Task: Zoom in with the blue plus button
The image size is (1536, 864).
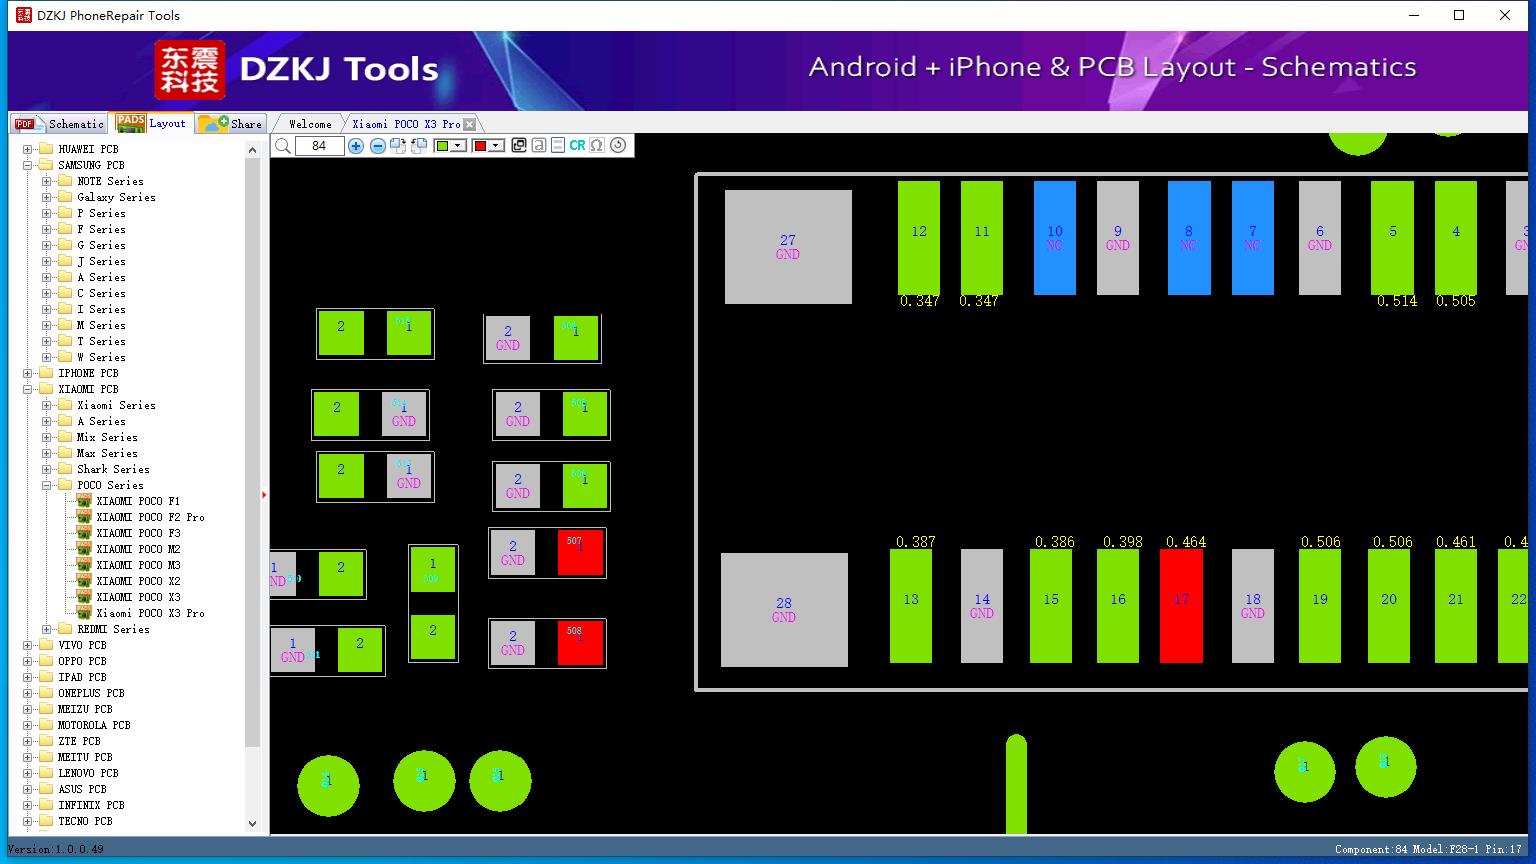Action: (x=356, y=146)
